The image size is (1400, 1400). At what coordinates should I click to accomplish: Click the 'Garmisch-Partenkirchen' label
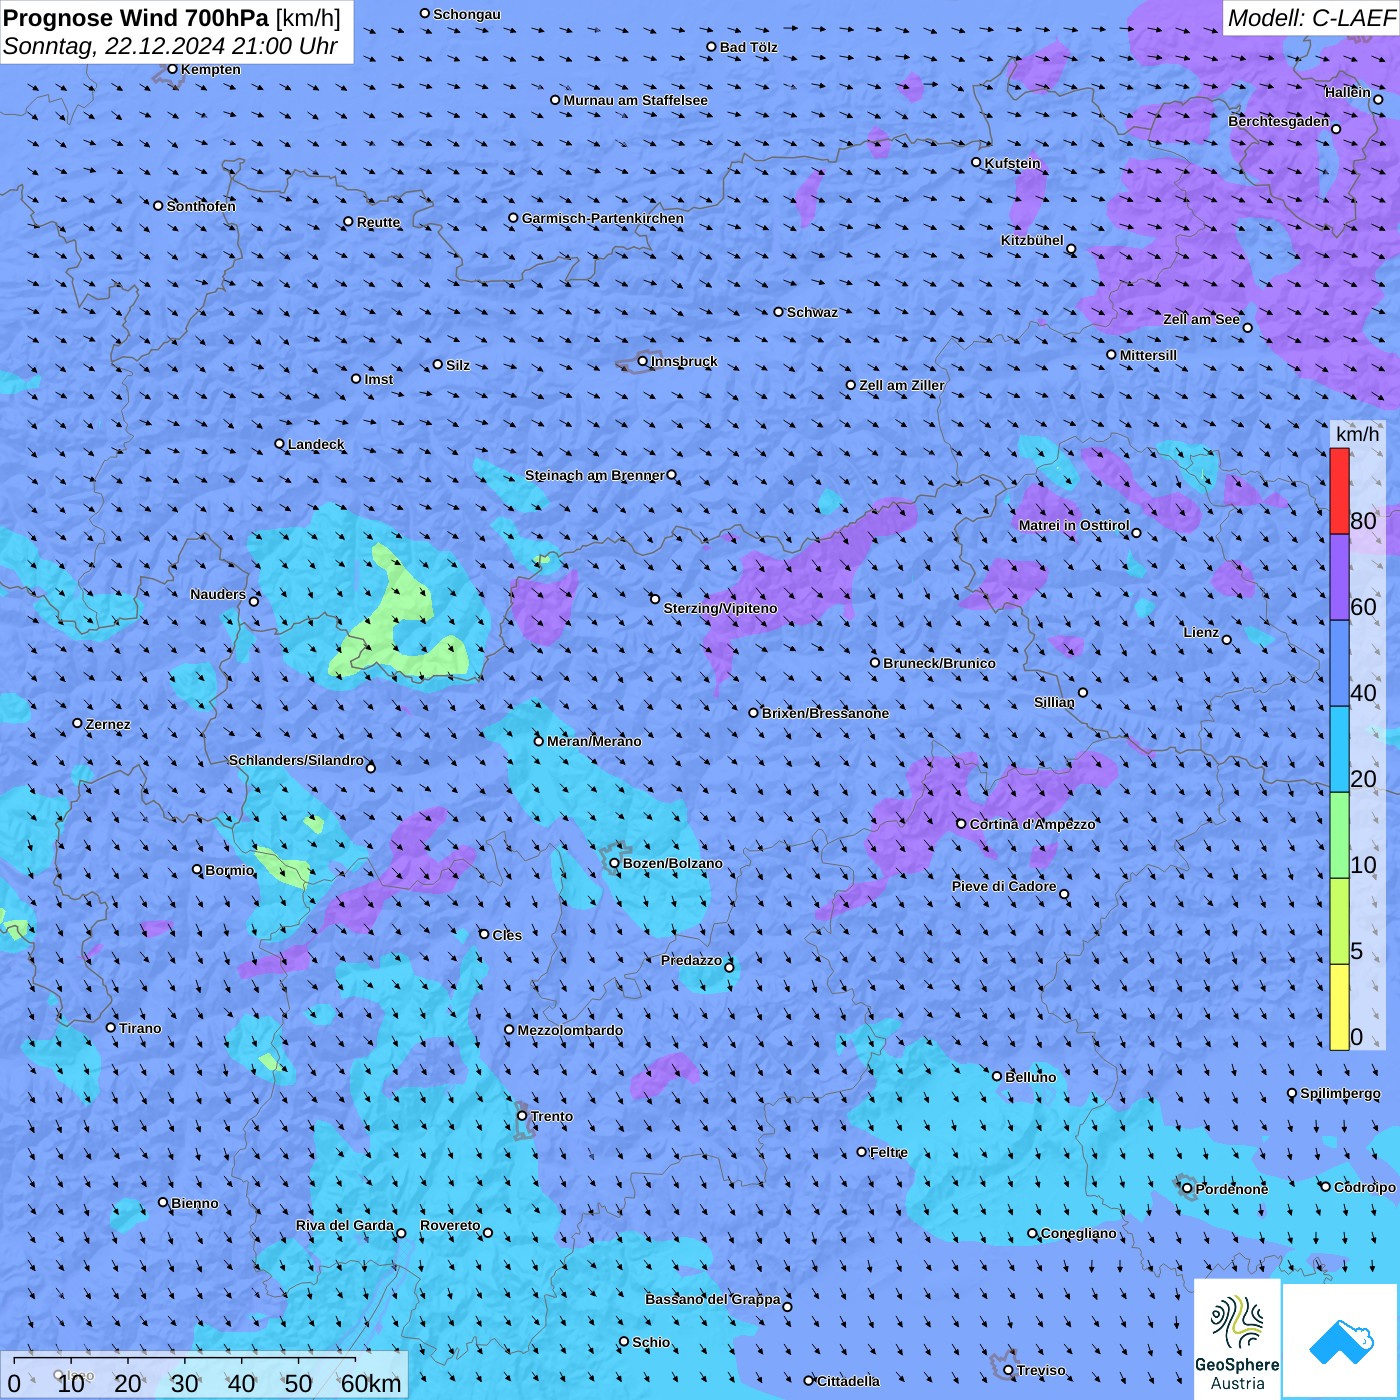[603, 218]
